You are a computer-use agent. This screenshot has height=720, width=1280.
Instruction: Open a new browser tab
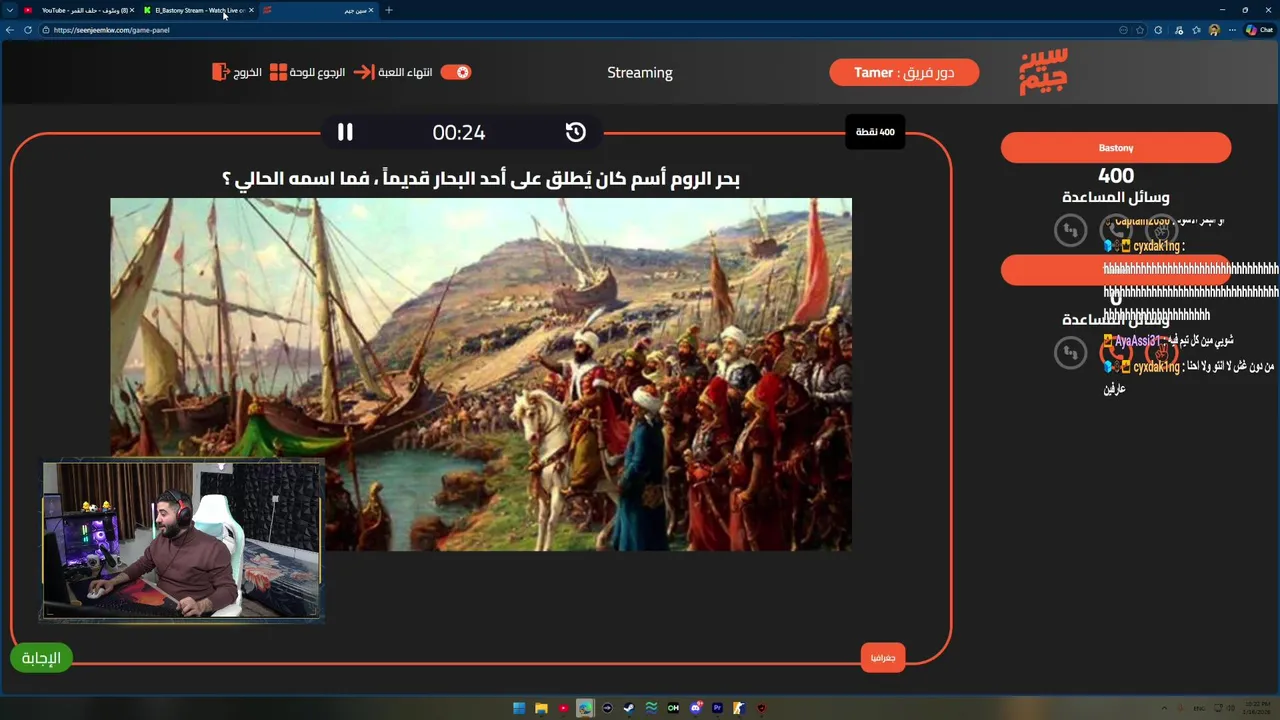[389, 10]
